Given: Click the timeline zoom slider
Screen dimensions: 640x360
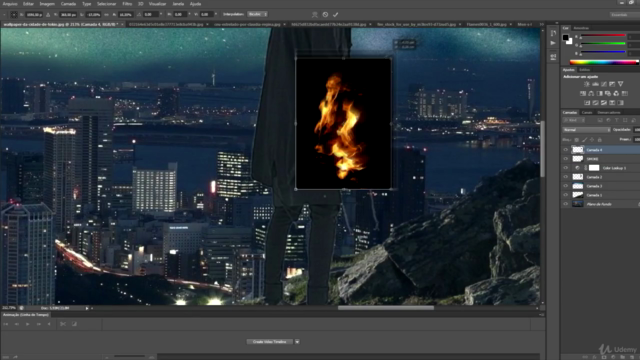Looking at the screenshot, I should coord(130,357).
